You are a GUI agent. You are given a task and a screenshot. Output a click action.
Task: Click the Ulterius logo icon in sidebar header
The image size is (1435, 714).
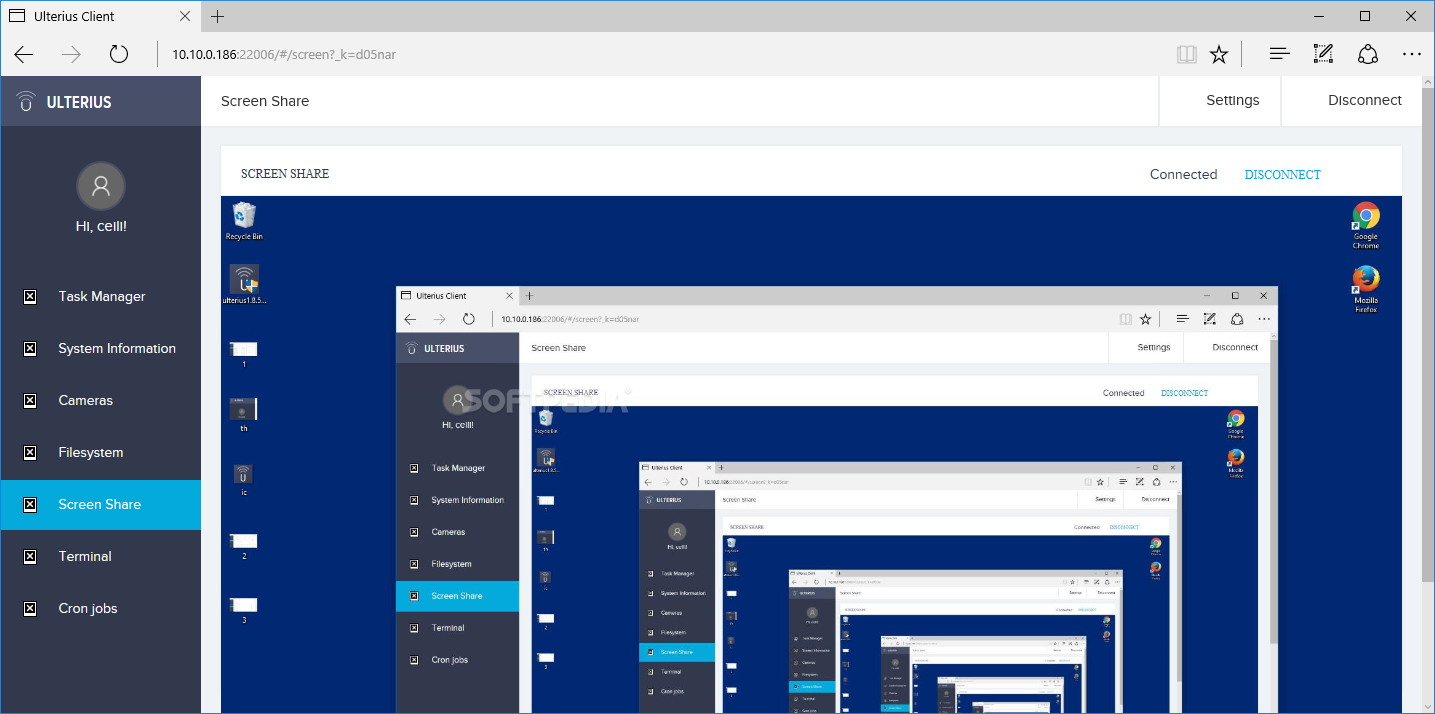tap(27, 101)
